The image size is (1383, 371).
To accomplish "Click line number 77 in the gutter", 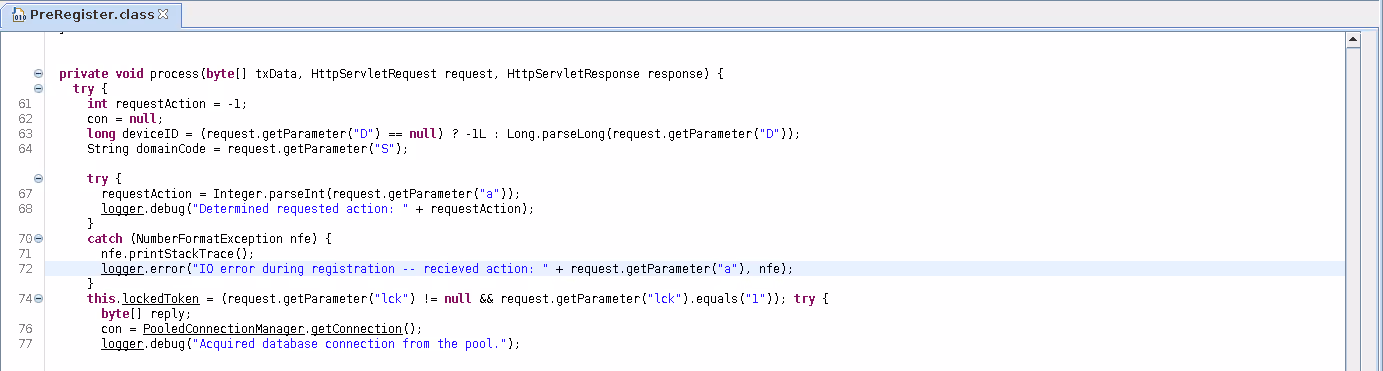I will [x=25, y=344].
